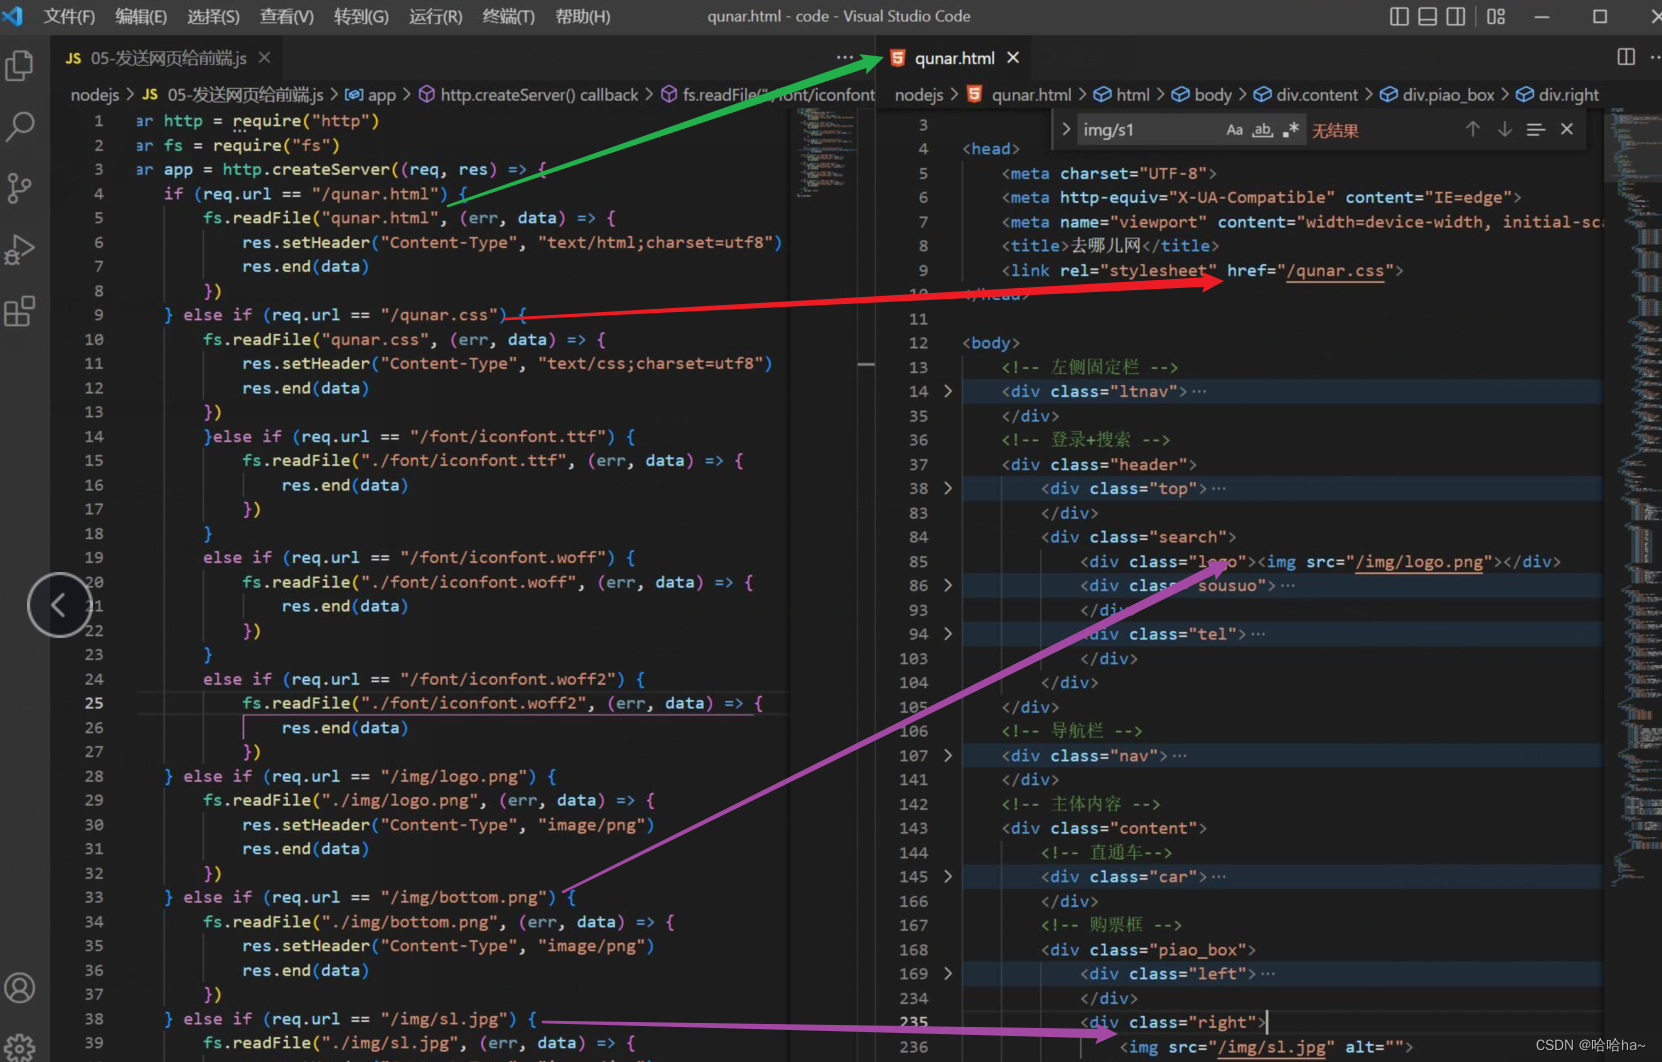Toggle primary side bar layout icon

tap(1399, 16)
